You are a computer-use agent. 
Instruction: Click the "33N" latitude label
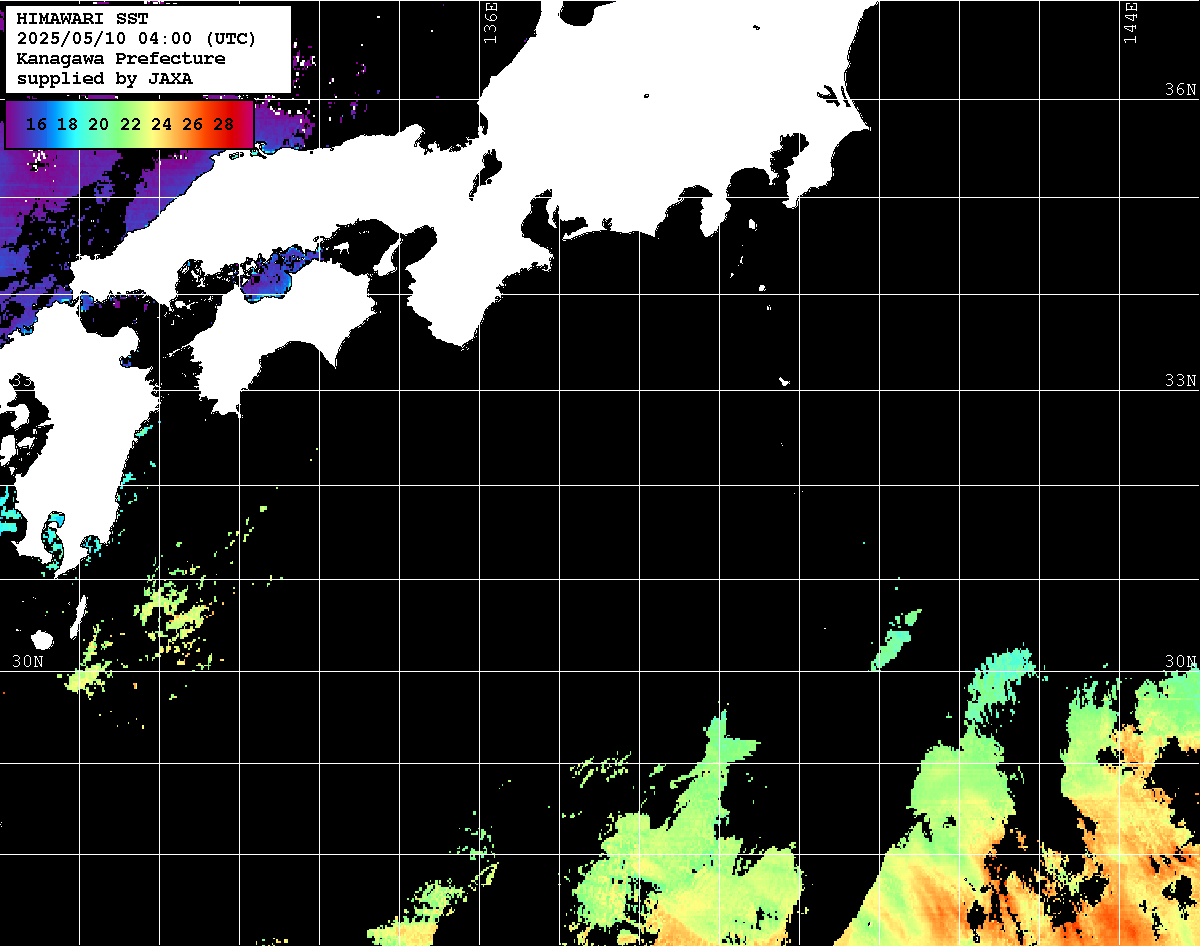(x=1180, y=381)
